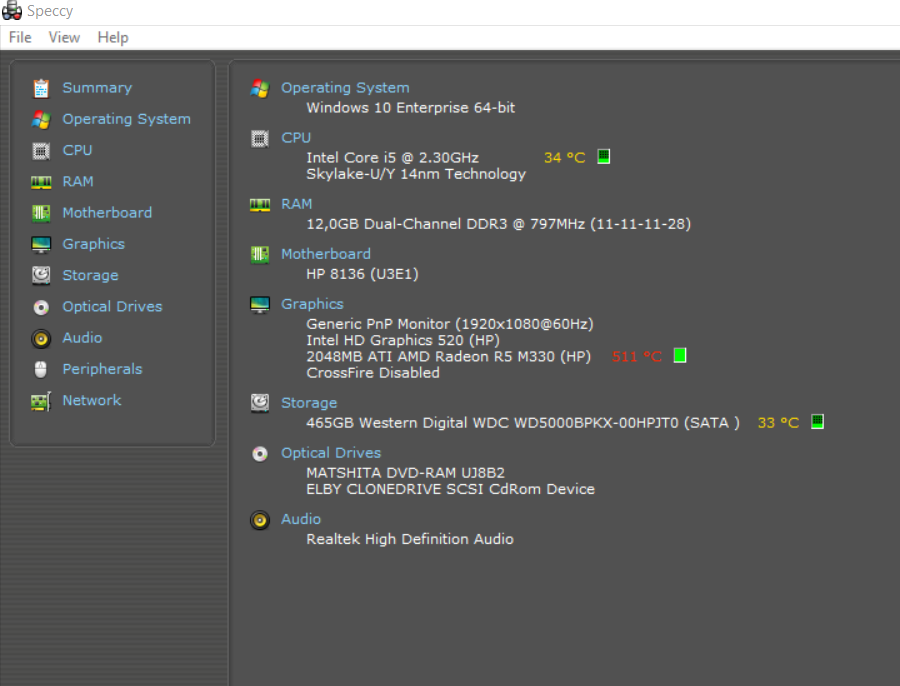This screenshot has width=900, height=686.
Task: Click the Graphics heading link in main panel
Action: pyautogui.click(x=312, y=304)
